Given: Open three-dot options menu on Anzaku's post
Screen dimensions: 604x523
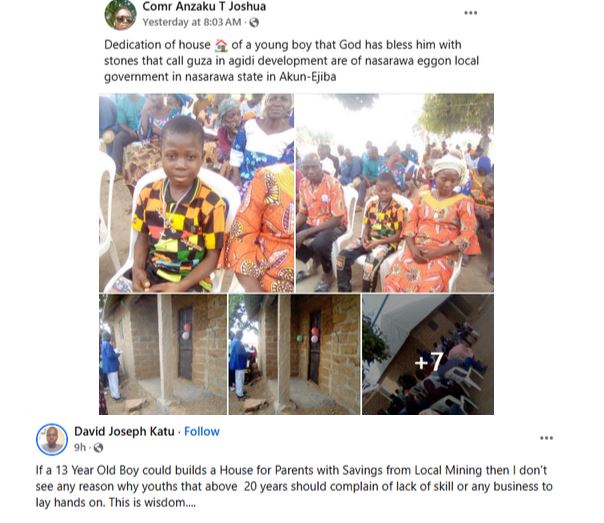Looking at the screenshot, I should pos(471,13).
